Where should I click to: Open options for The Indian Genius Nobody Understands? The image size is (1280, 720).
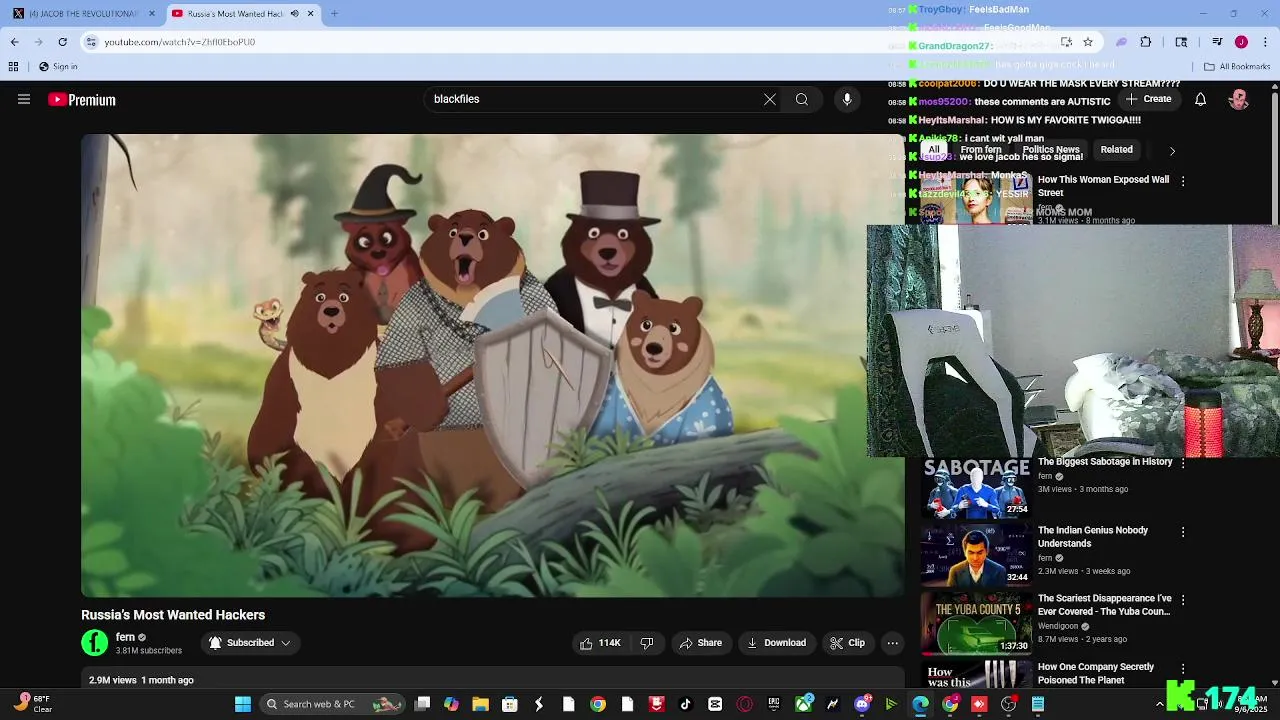coord(1183,532)
